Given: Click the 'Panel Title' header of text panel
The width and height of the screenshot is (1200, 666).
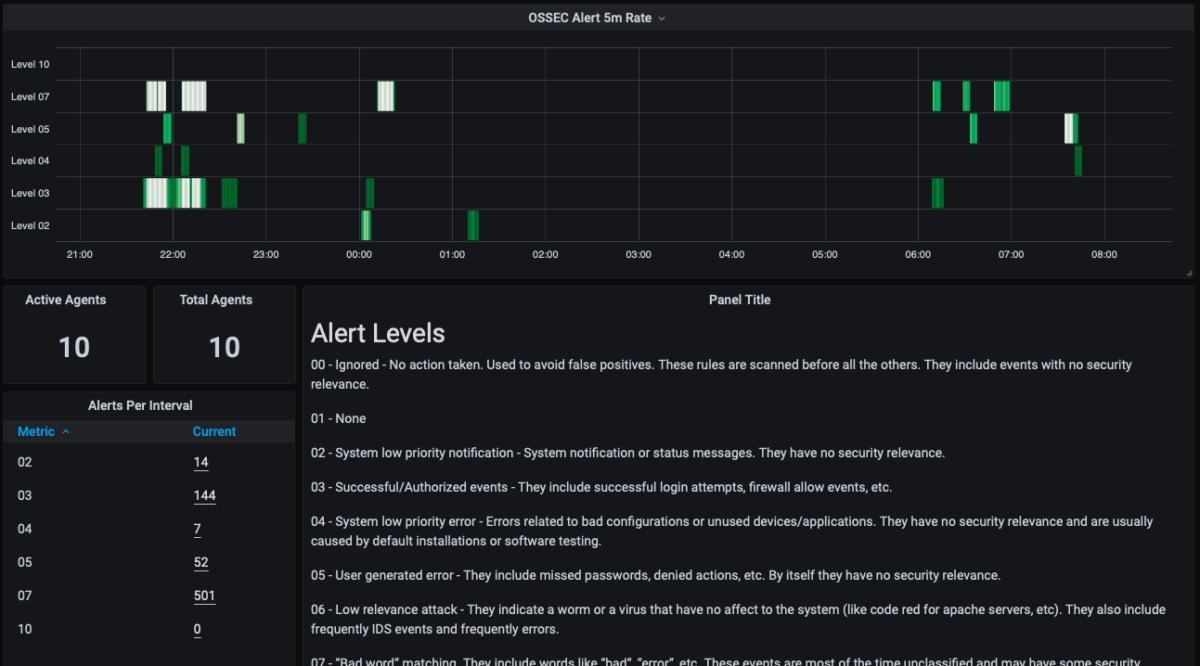Looking at the screenshot, I should [739, 300].
